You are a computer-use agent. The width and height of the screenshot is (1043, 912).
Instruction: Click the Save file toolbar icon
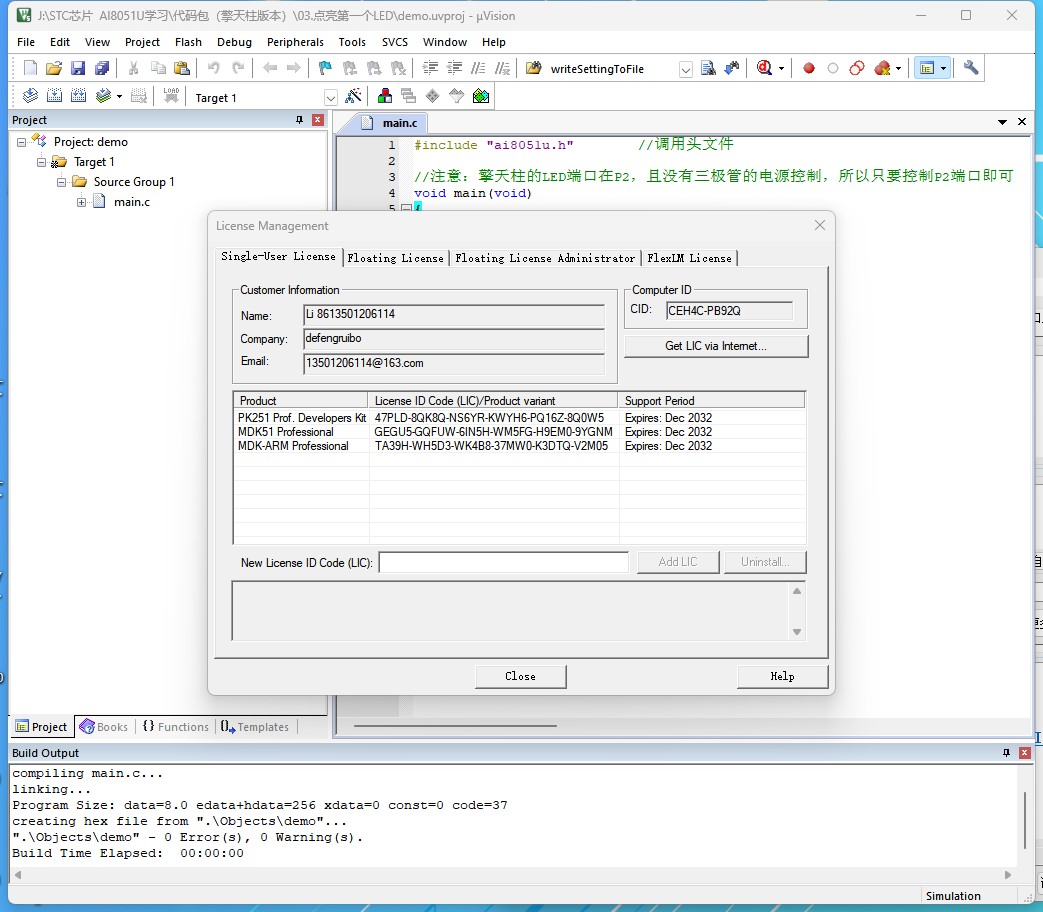pos(78,68)
